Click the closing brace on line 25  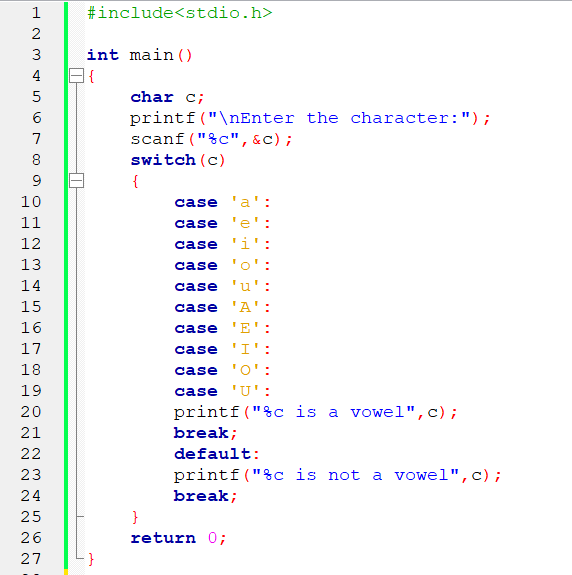point(135,517)
